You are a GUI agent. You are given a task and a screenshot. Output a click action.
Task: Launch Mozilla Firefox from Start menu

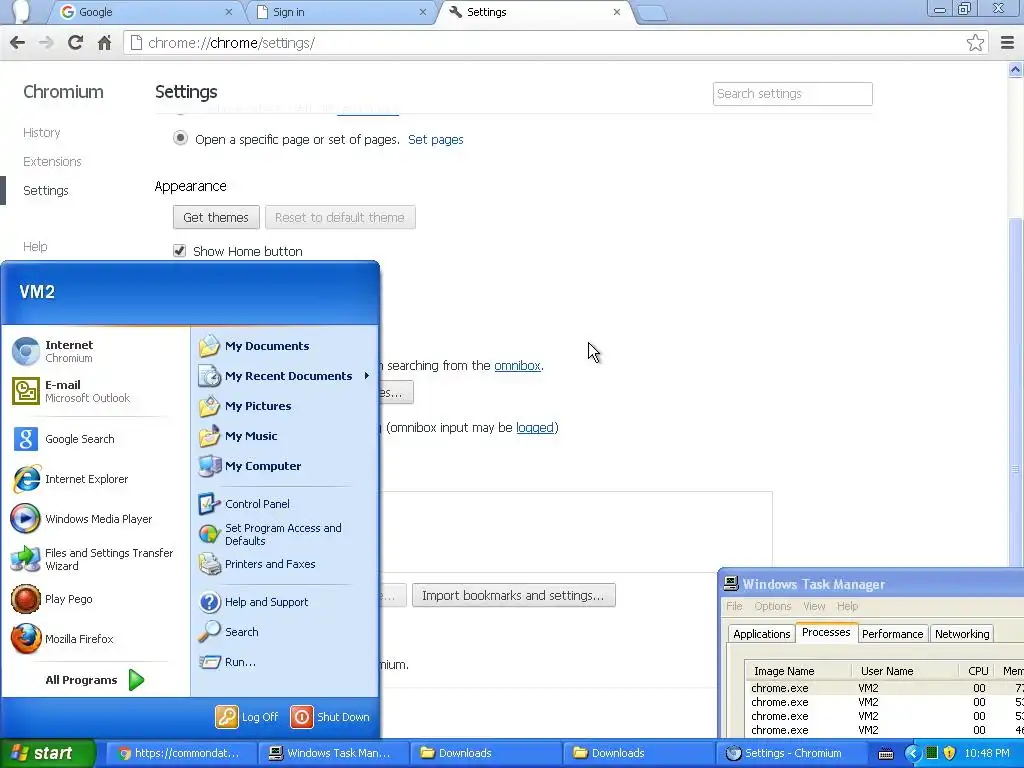point(95,639)
